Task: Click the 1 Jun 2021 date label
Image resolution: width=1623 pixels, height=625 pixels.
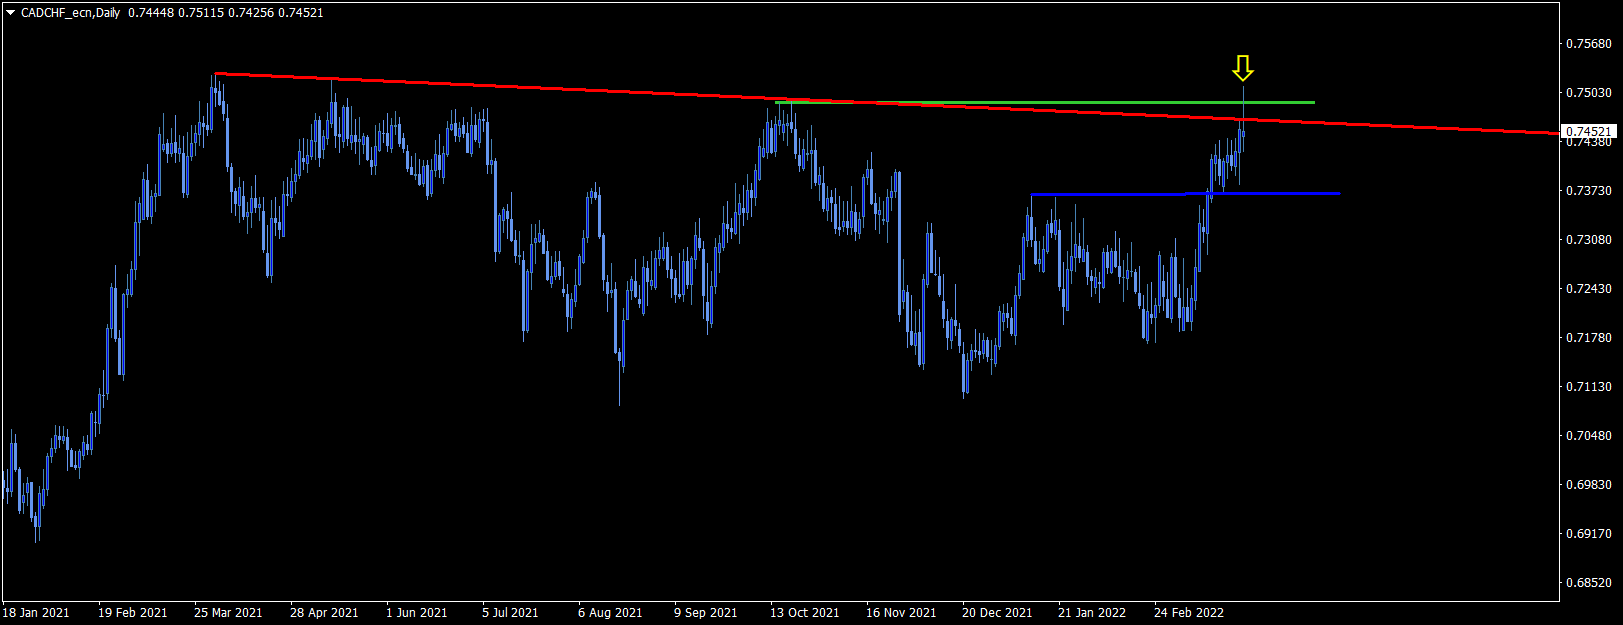Action: coord(417,613)
